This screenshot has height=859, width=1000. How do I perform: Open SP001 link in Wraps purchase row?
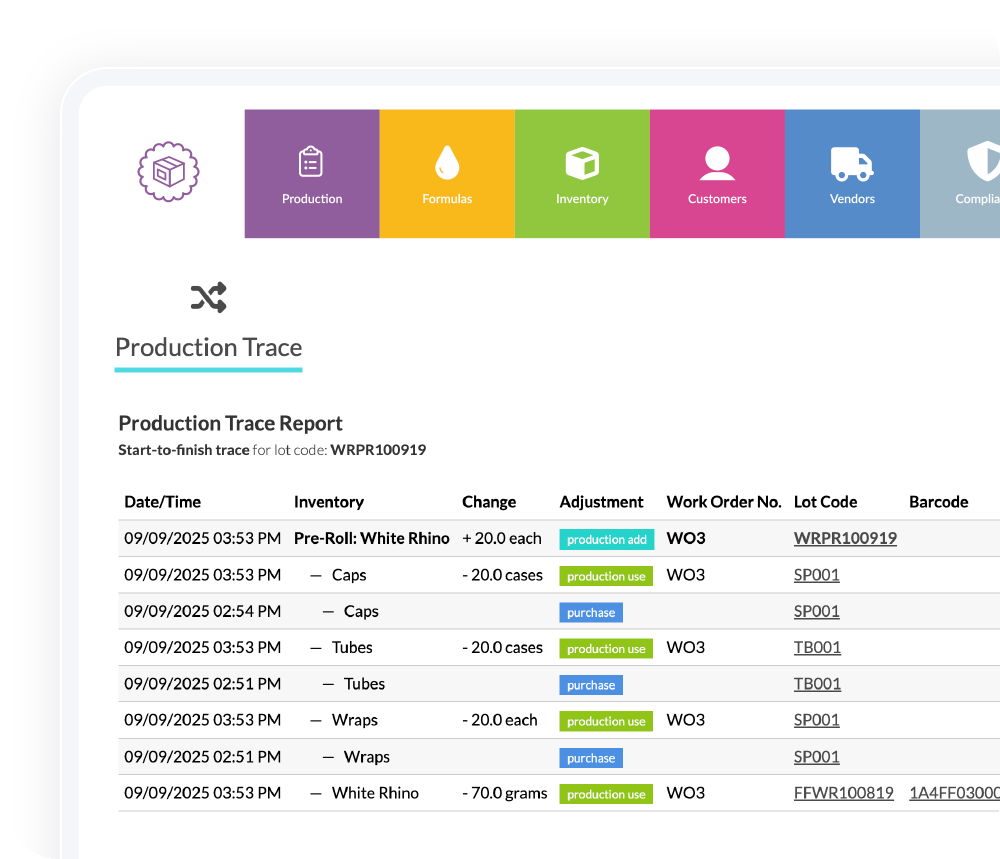(x=816, y=757)
